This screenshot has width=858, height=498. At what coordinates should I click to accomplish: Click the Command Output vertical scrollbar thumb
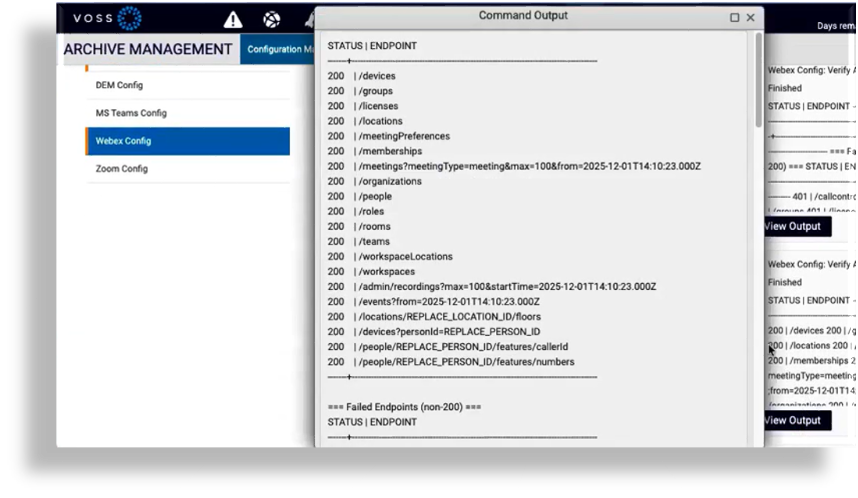point(758,79)
